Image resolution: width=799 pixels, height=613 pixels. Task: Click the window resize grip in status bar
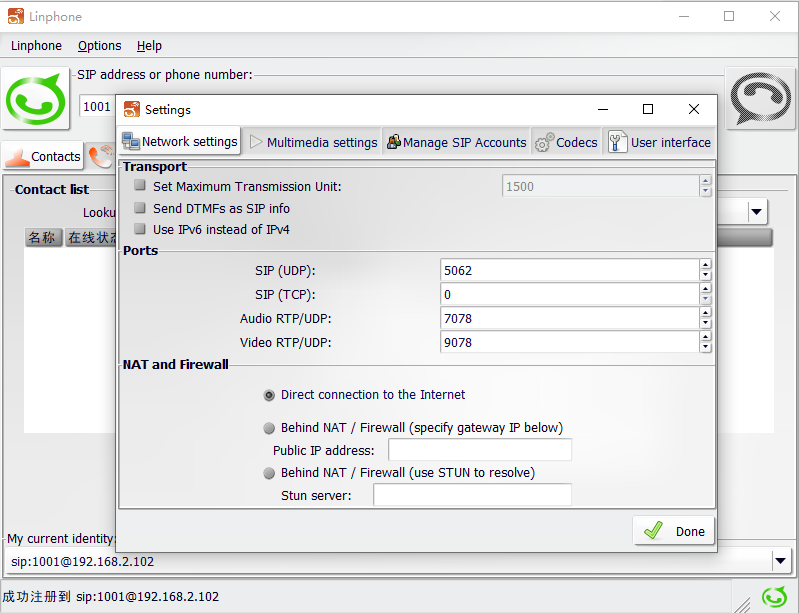742,604
